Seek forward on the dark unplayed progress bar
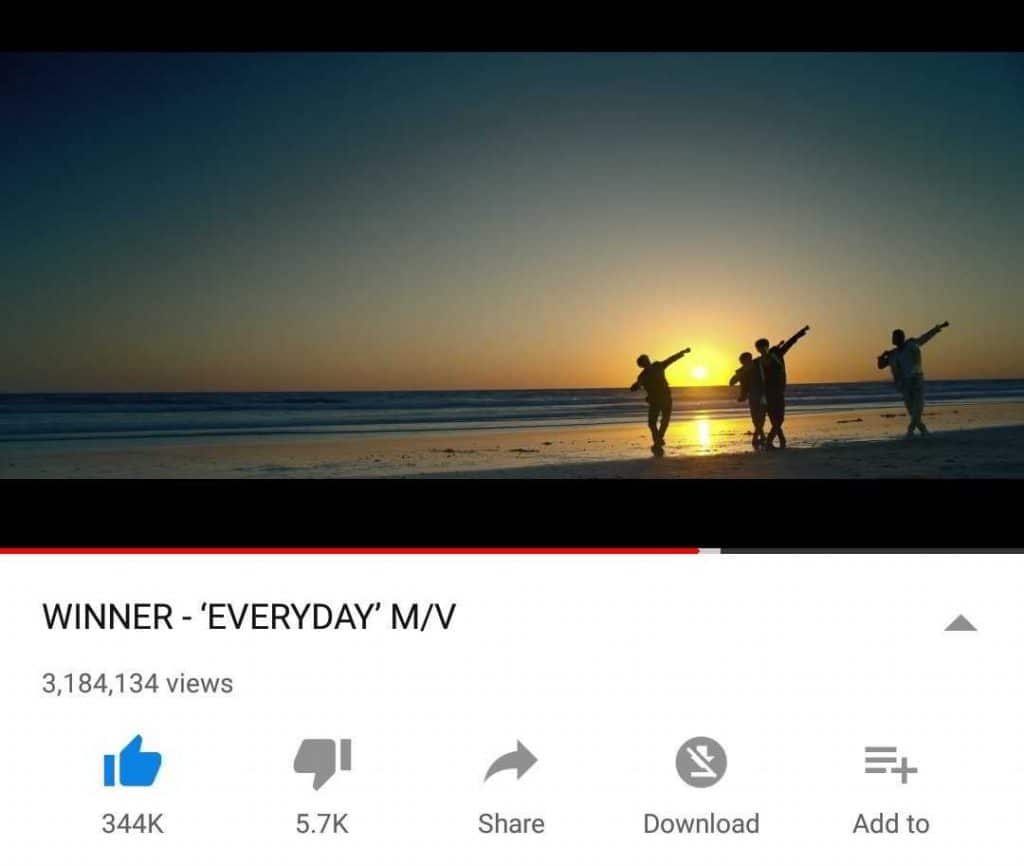The image size is (1024, 866). [872, 551]
